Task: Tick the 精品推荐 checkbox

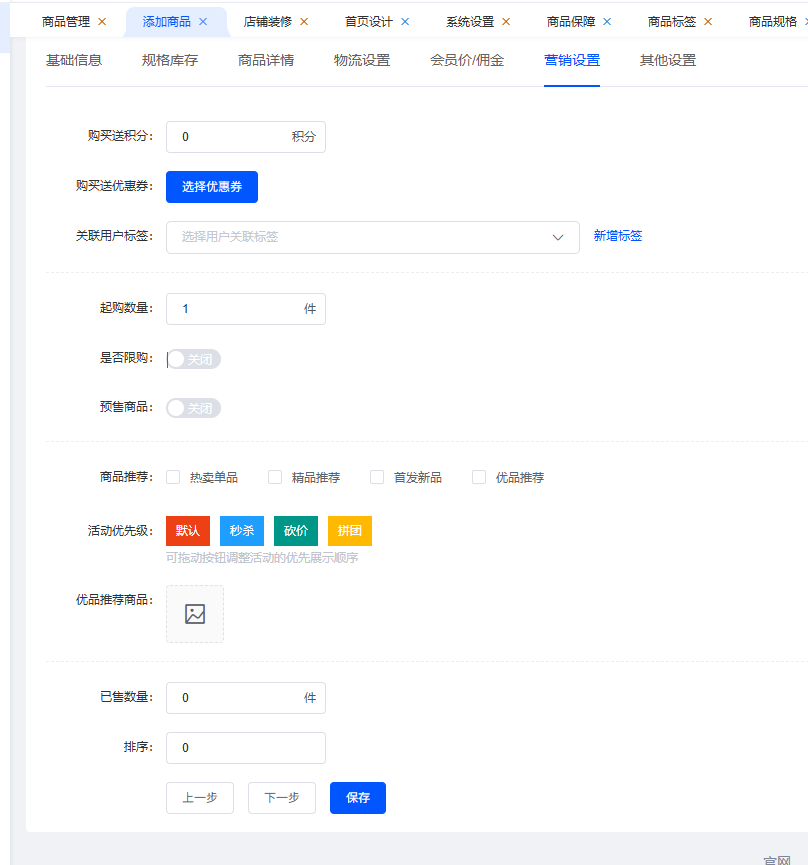Action: click(x=275, y=477)
